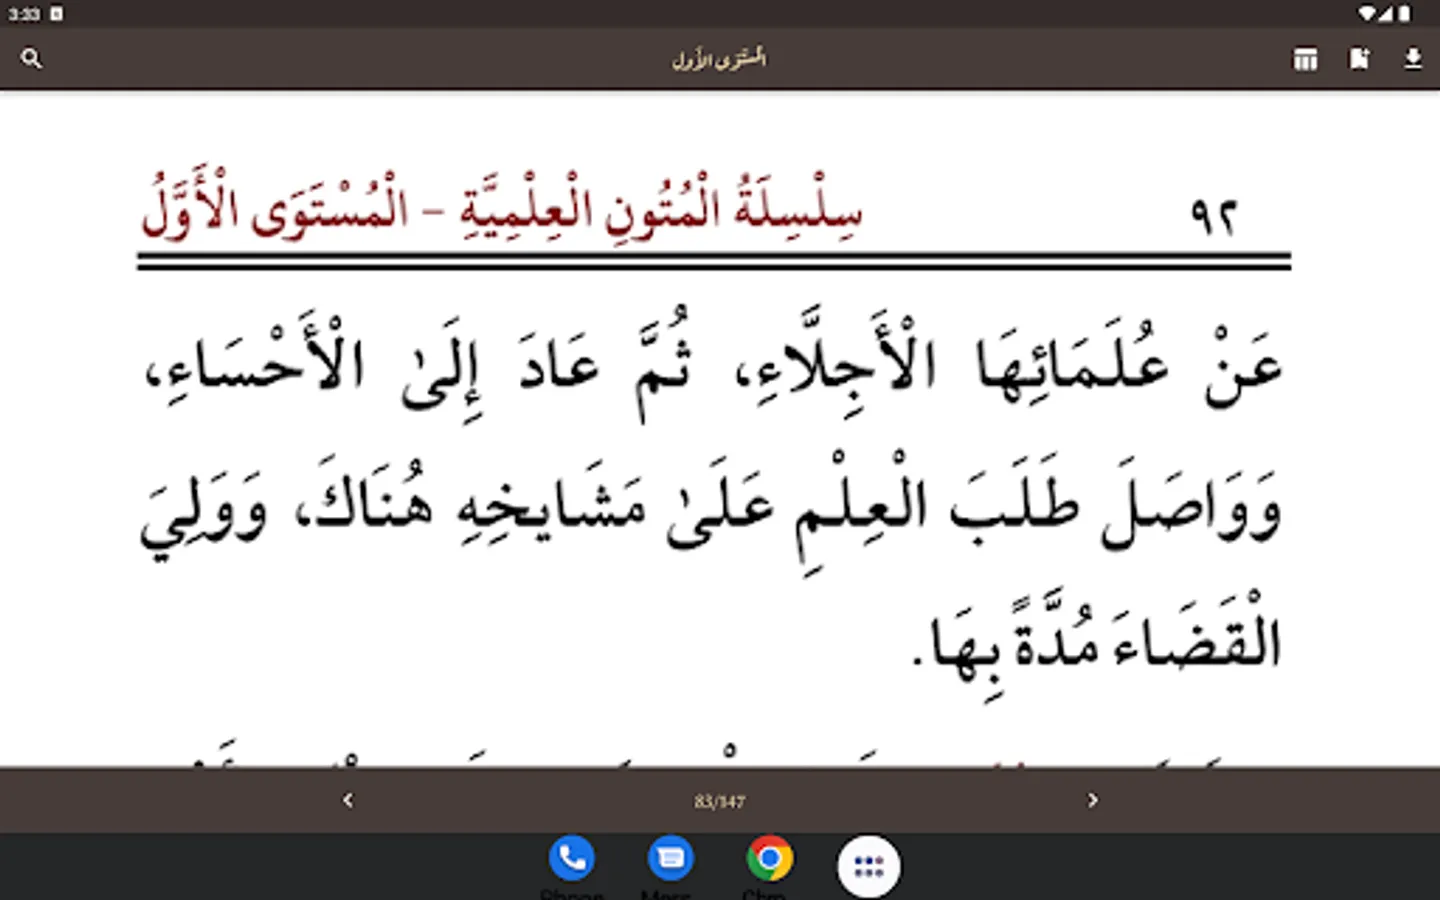This screenshot has width=1440, height=900.
Task: Tap the word وواصل in second line
Action: pos(1192,510)
